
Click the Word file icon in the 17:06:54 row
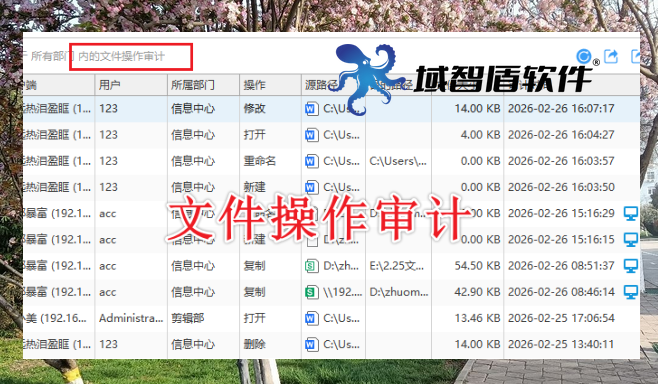click(x=311, y=318)
